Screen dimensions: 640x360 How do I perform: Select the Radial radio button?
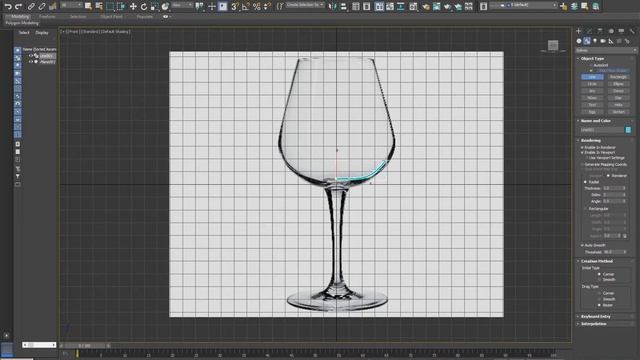(x=586, y=182)
